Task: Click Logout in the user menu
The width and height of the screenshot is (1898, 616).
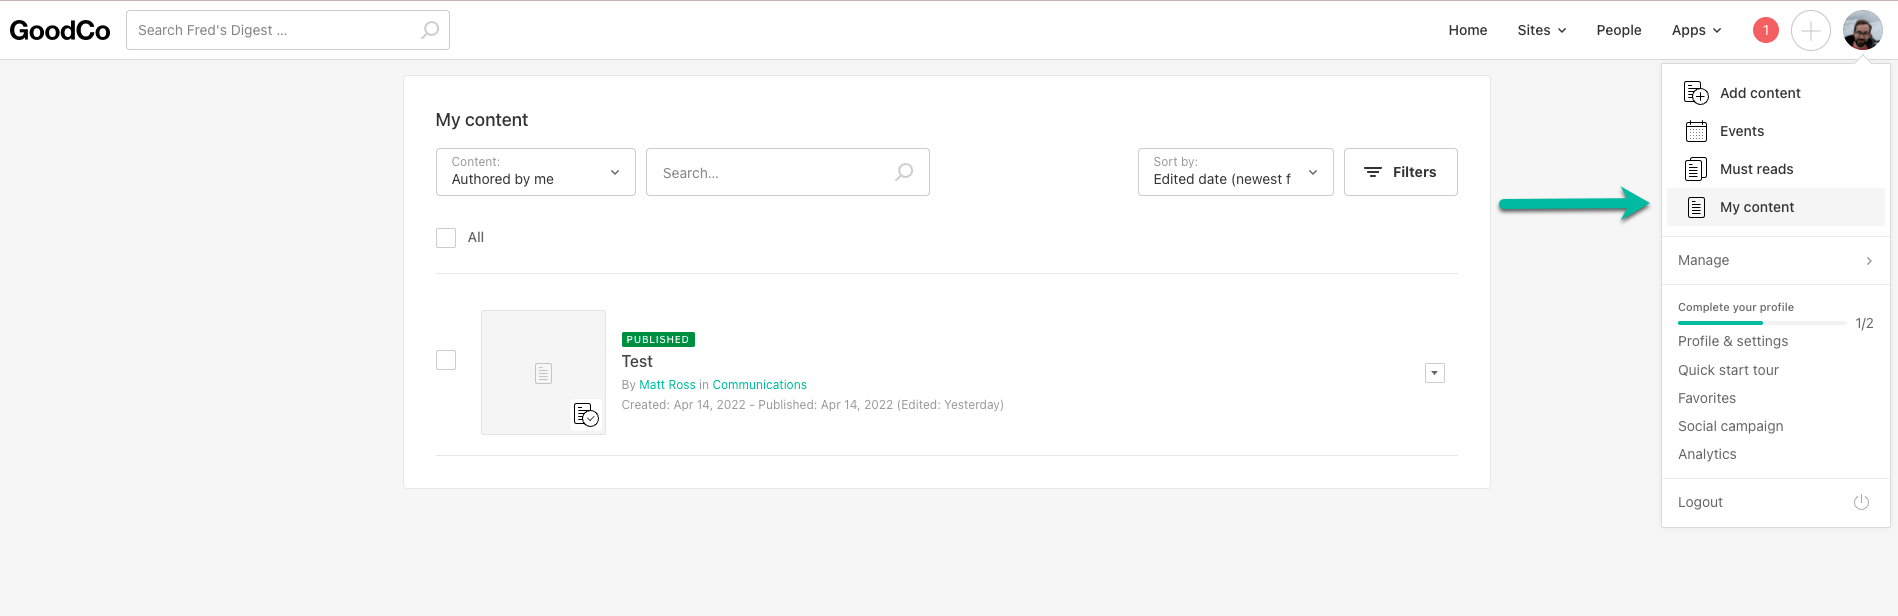Action: point(1700,502)
